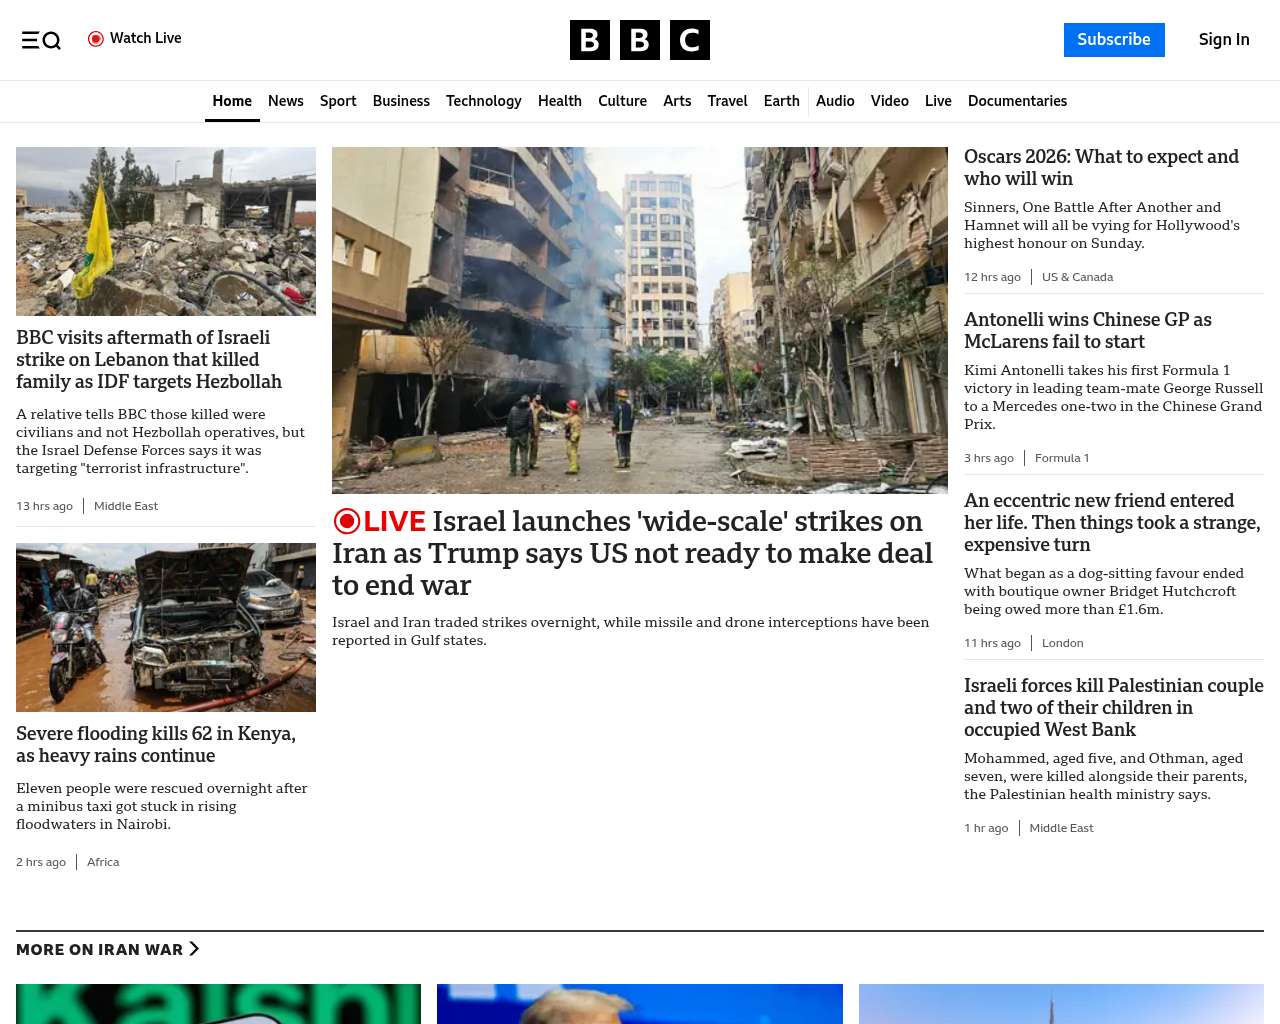Click the dog-sitting favour summary text
The width and height of the screenshot is (1280, 1024).
click(x=1104, y=591)
